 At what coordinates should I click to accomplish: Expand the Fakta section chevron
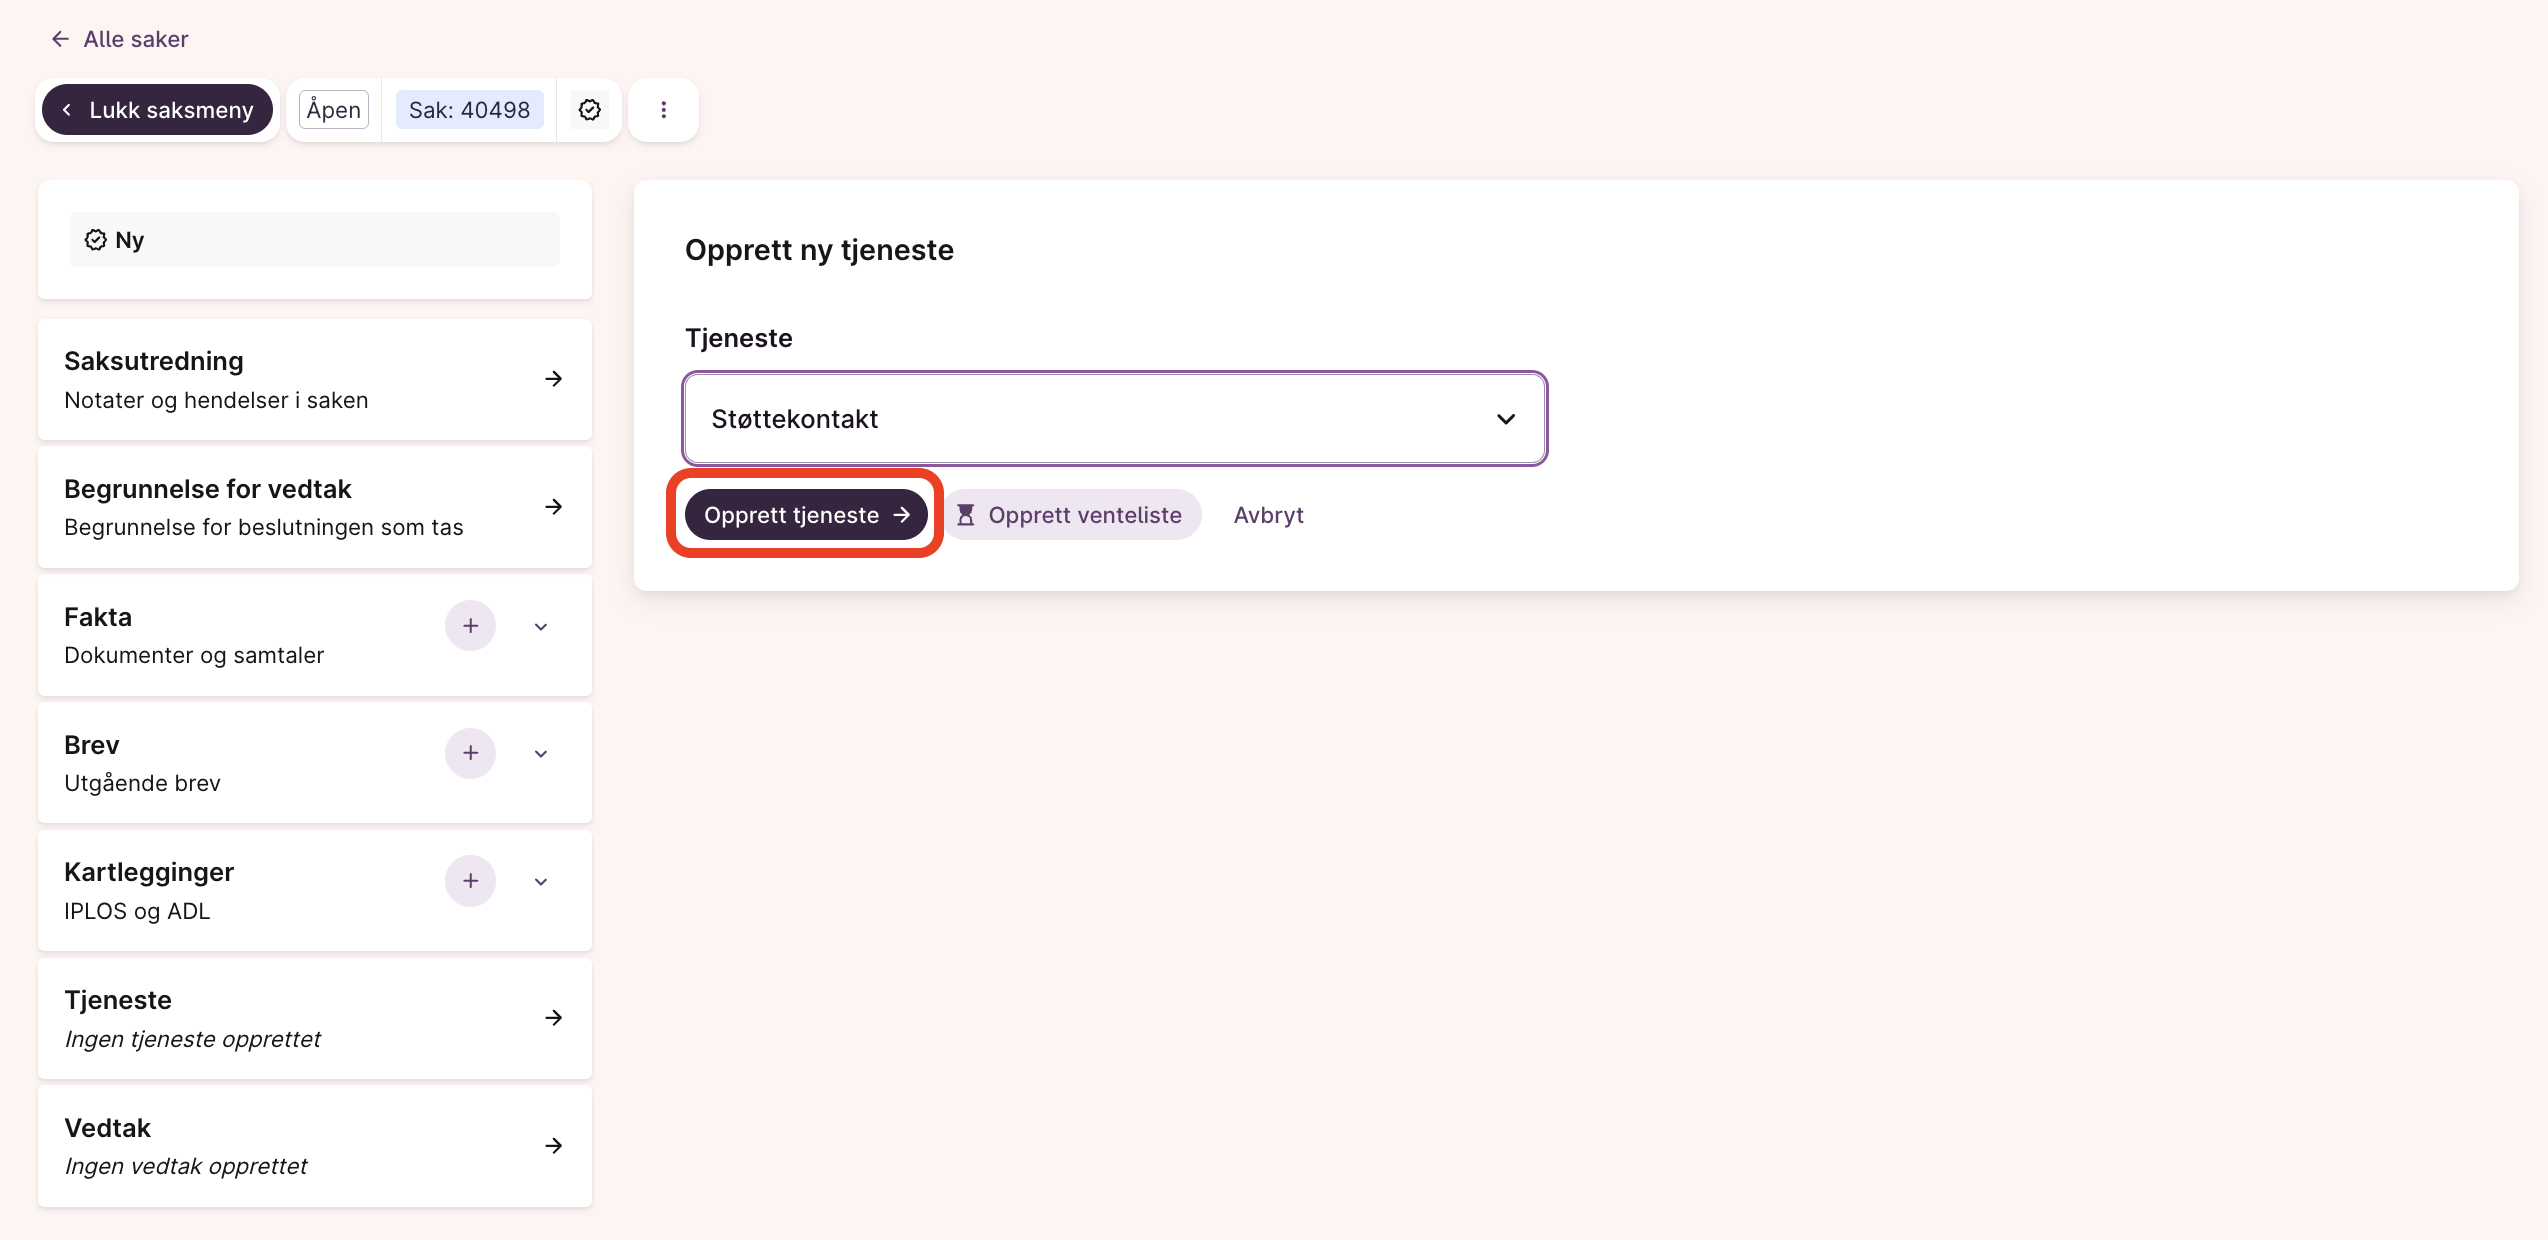(x=541, y=627)
